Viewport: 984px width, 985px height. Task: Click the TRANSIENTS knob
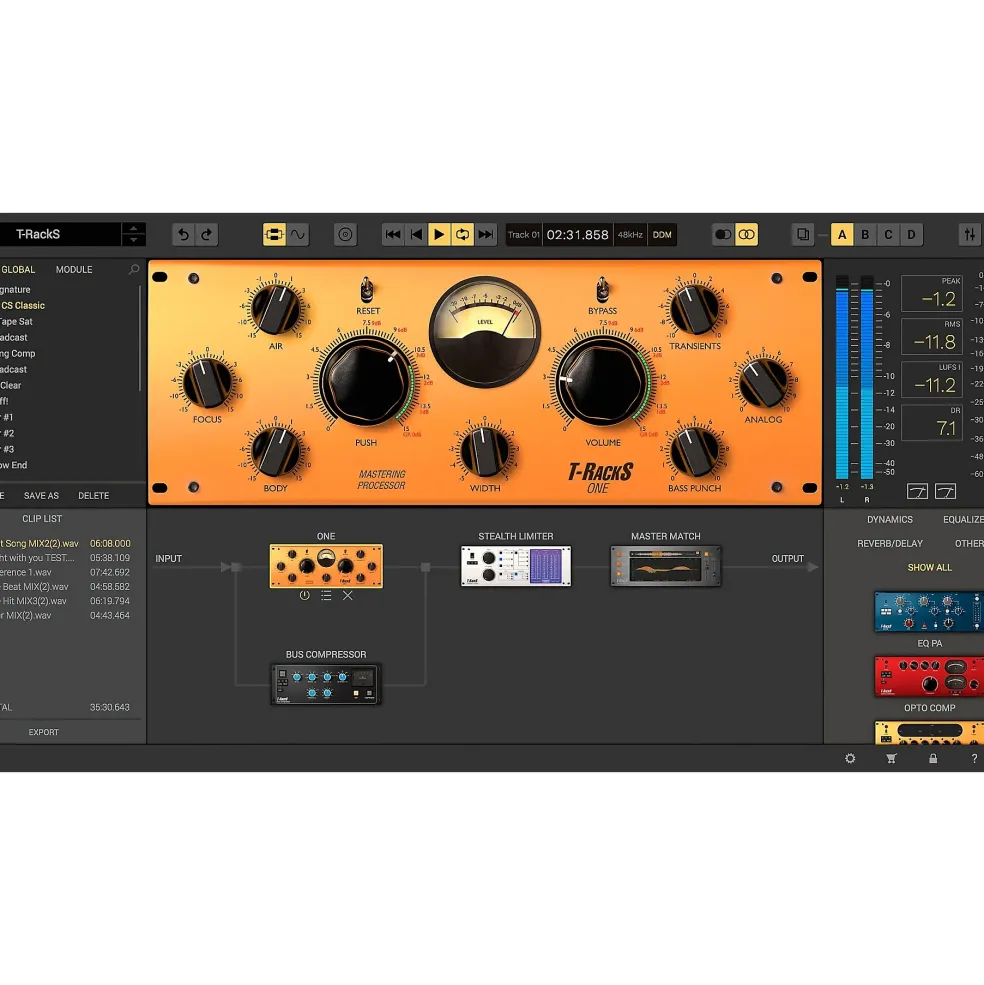coord(694,308)
